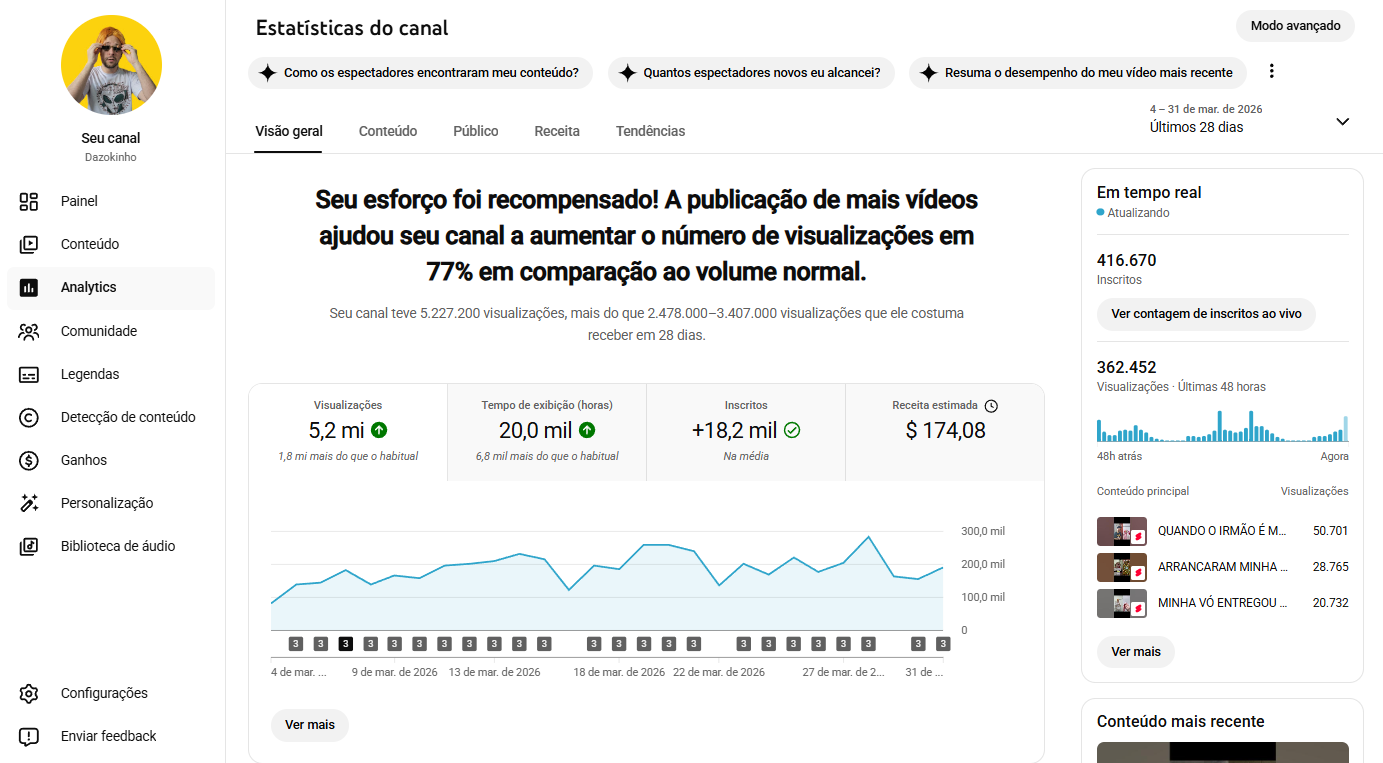Click the 'Seu canal' label
The height and width of the screenshot is (763, 1383).
[x=111, y=138]
